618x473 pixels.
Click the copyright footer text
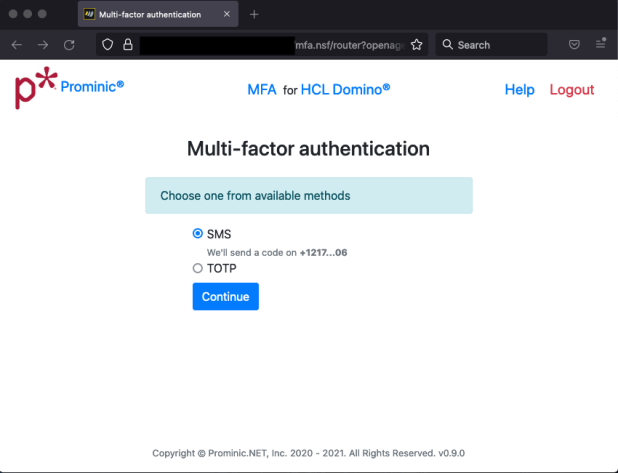pos(309,453)
